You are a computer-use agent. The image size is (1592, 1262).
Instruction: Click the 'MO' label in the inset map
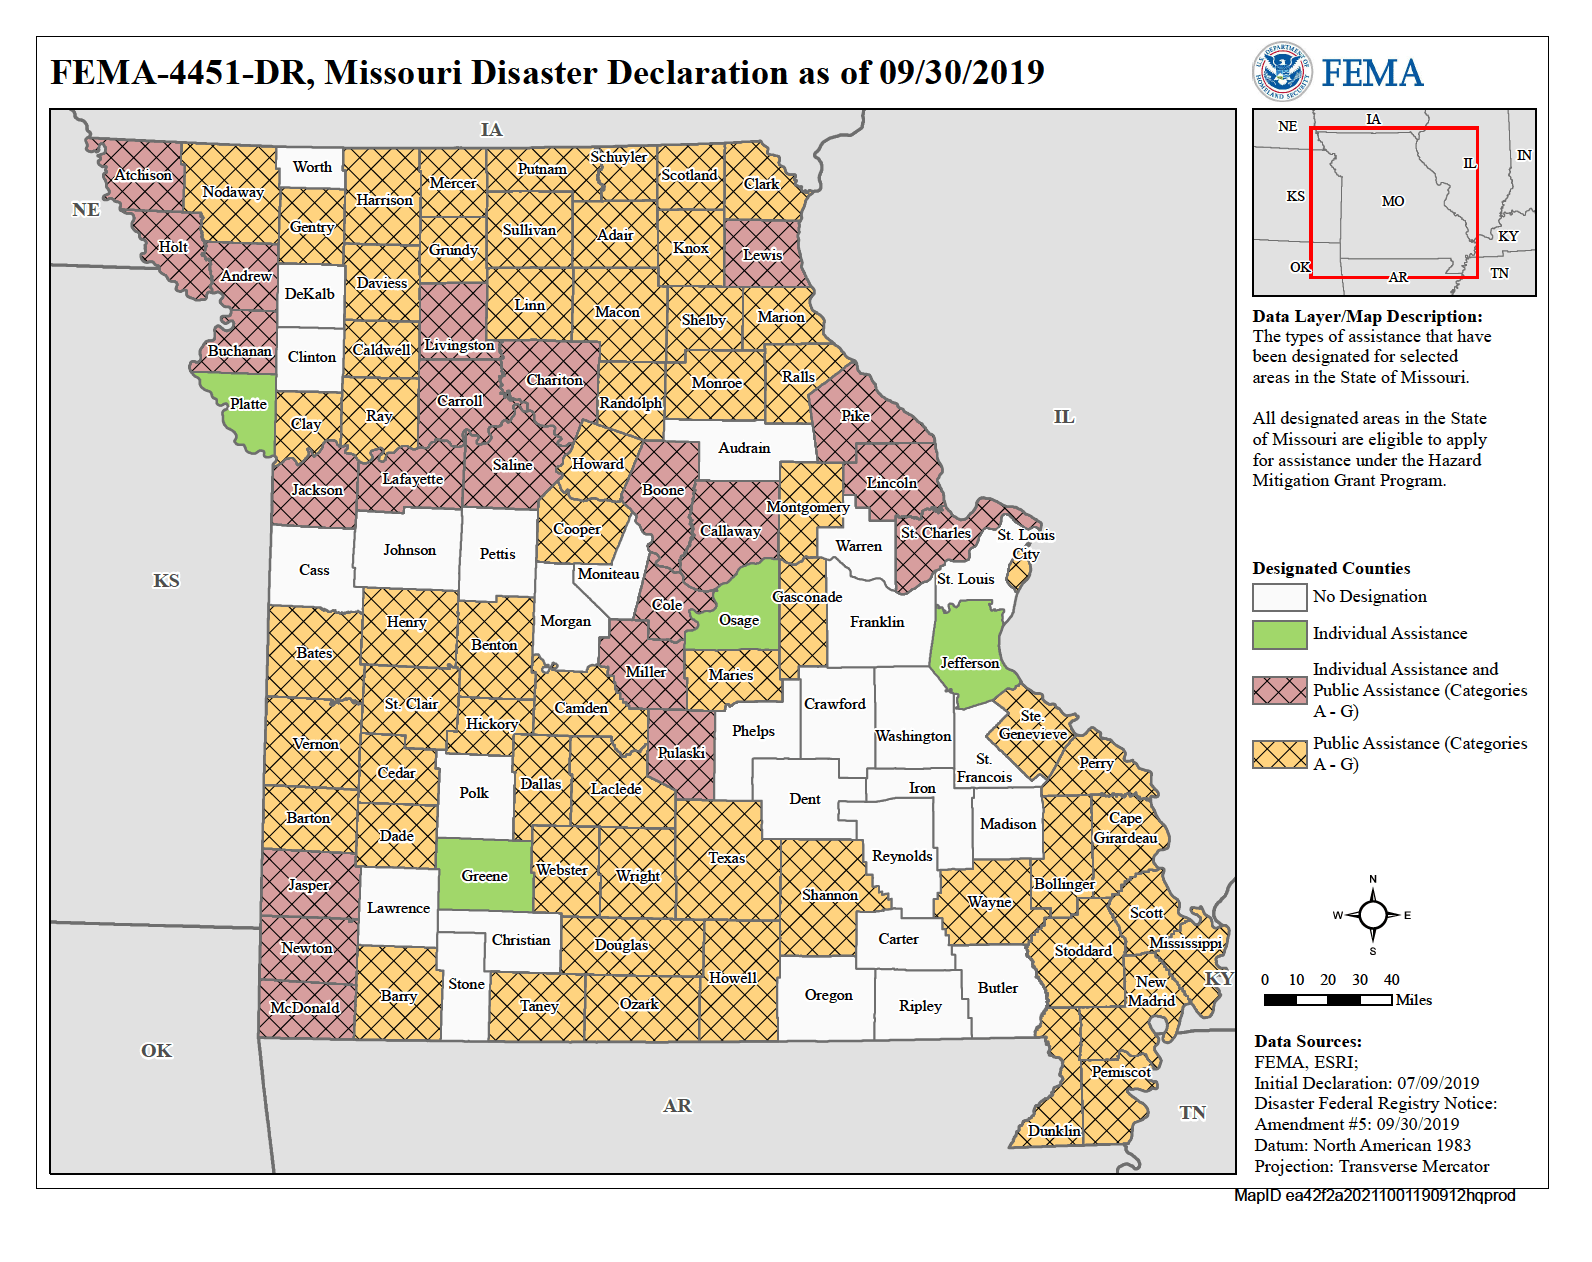(1393, 201)
